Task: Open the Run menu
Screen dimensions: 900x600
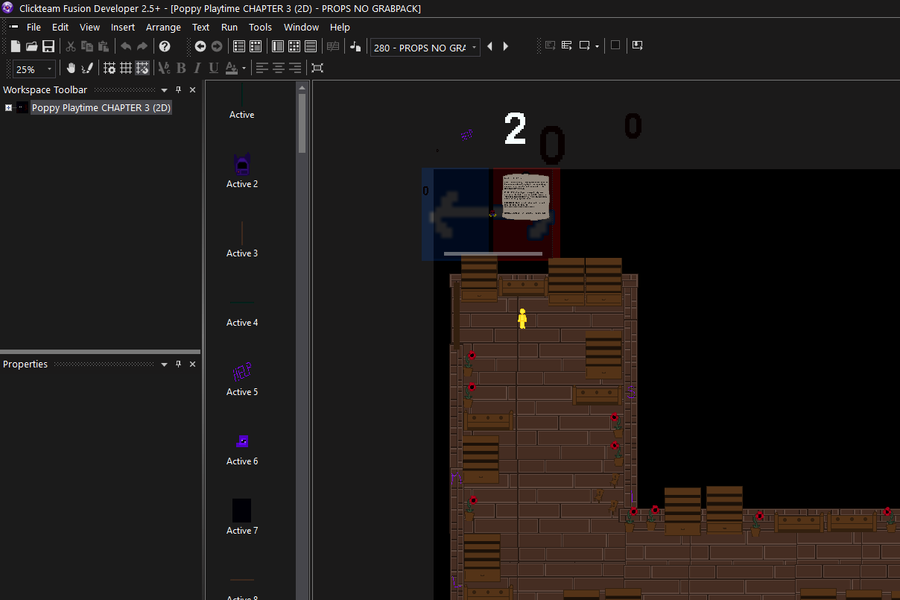Action: [229, 27]
